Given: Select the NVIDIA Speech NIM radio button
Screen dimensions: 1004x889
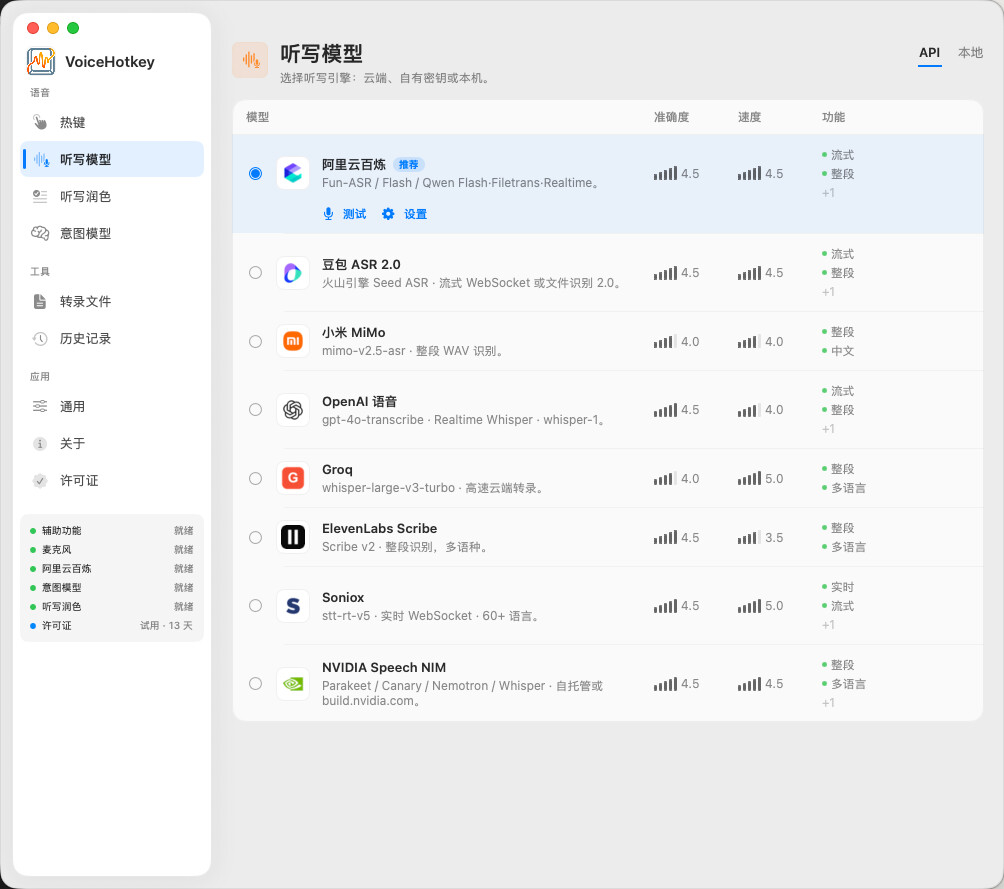Looking at the screenshot, I should pos(255,684).
